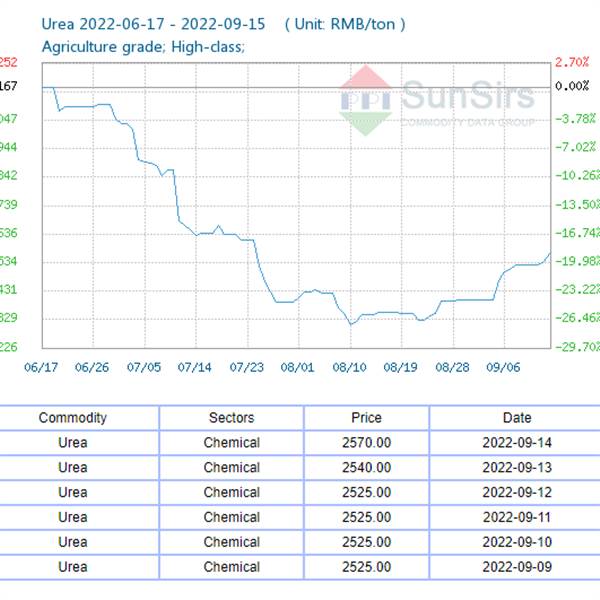This screenshot has width=600, height=600.
Task: Select the 2525.00 price for 2022-09-12
Action: (367, 492)
